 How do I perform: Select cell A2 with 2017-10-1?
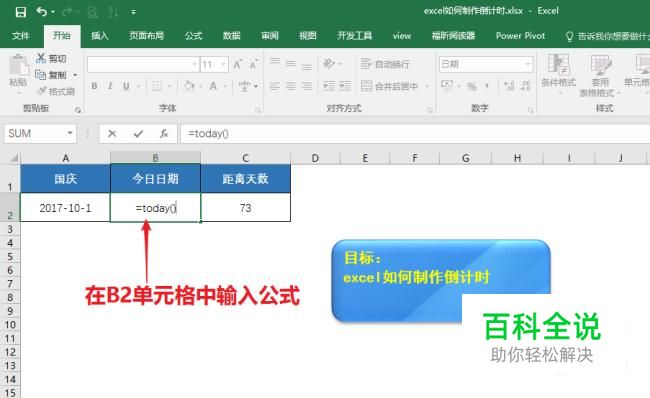(x=65, y=208)
